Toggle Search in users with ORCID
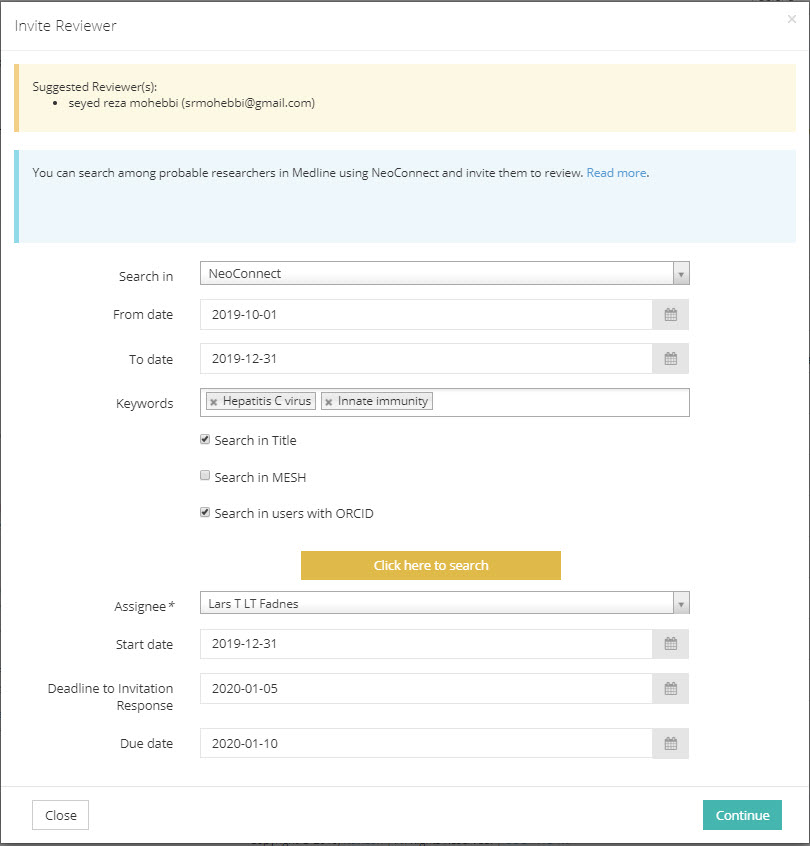Image resolution: width=810 pixels, height=846 pixels. (205, 512)
